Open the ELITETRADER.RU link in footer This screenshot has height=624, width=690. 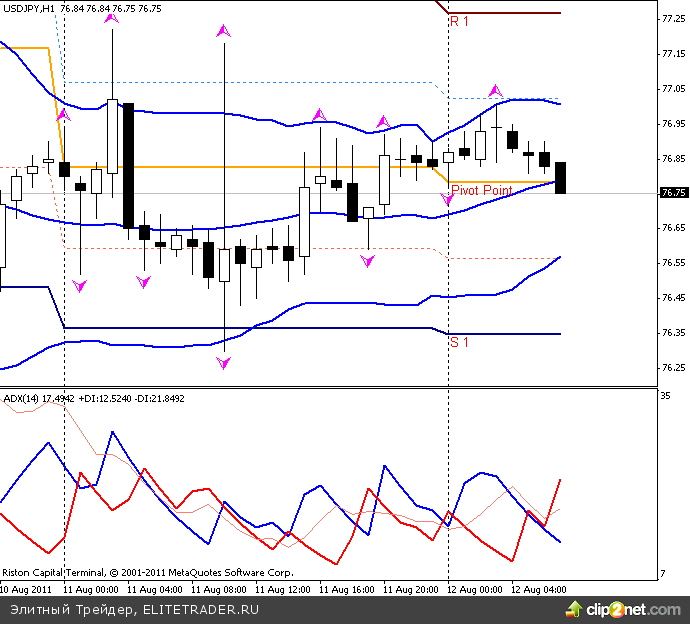pos(201,609)
